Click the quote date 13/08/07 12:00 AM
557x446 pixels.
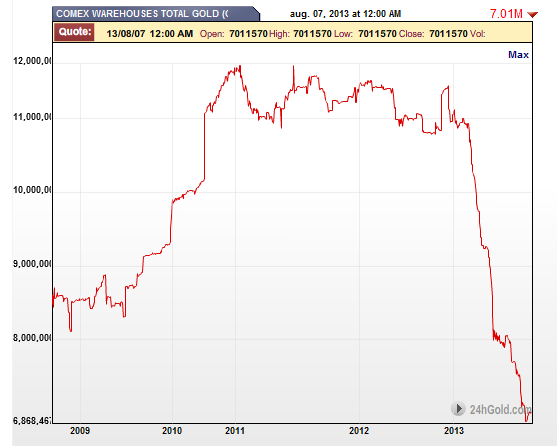click(x=150, y=34)
